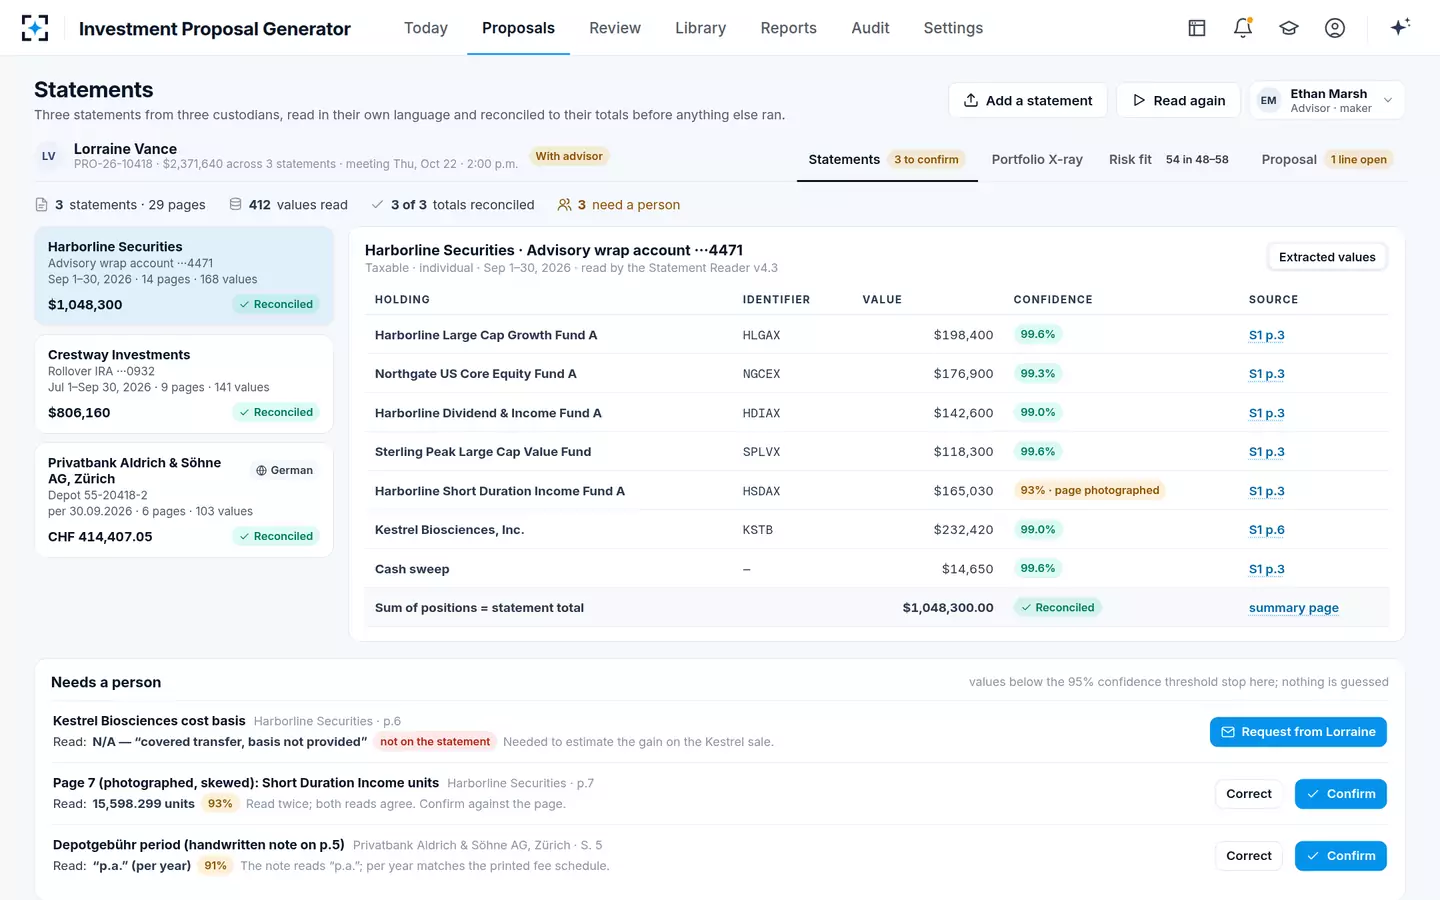
Task: Go to the Today tab
Action: point(426,28)
